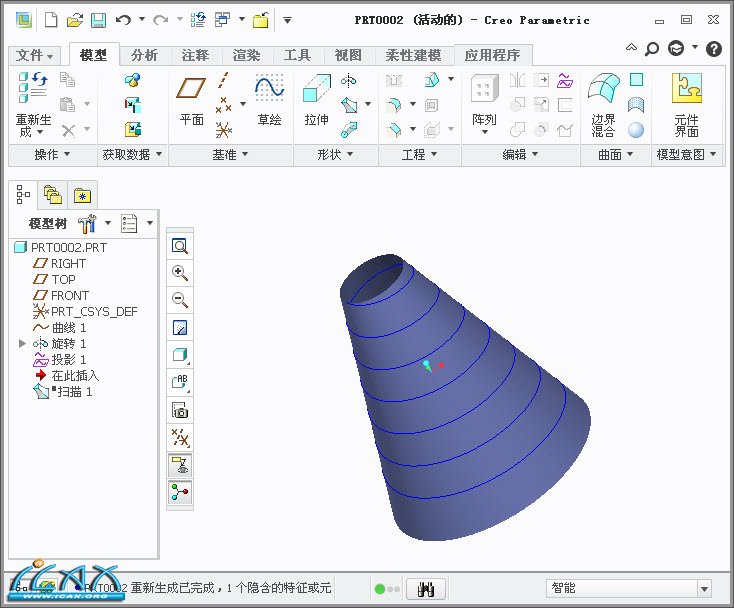Toggle the spin center display icon

180,491
